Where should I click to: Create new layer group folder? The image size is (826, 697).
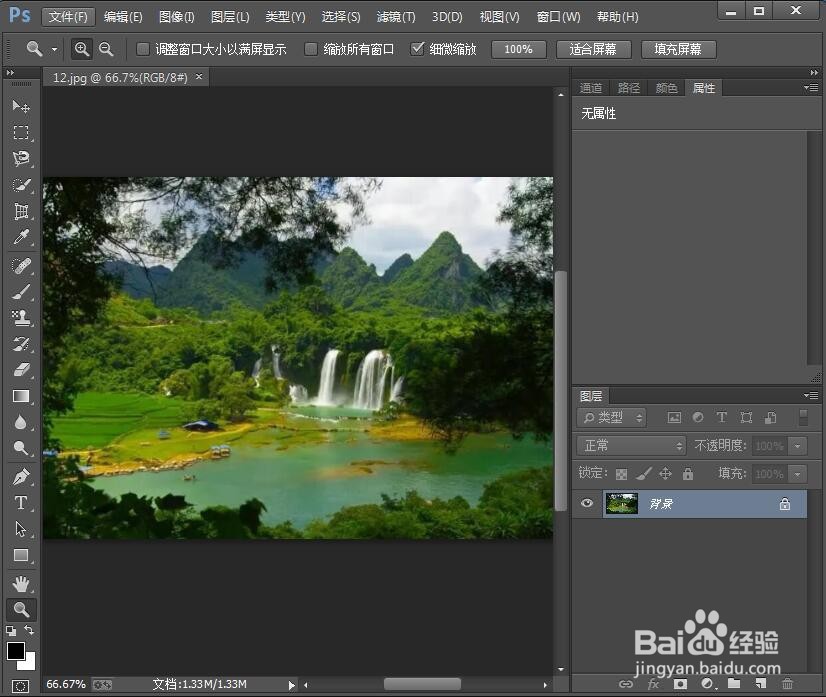click(x=734, y=684)
